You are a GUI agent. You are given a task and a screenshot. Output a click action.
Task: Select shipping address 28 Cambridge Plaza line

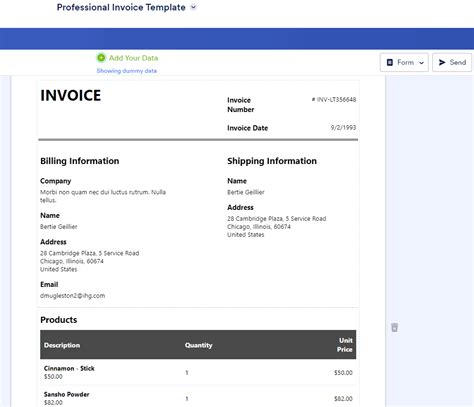pyautogui.click(x=277, y=219)
